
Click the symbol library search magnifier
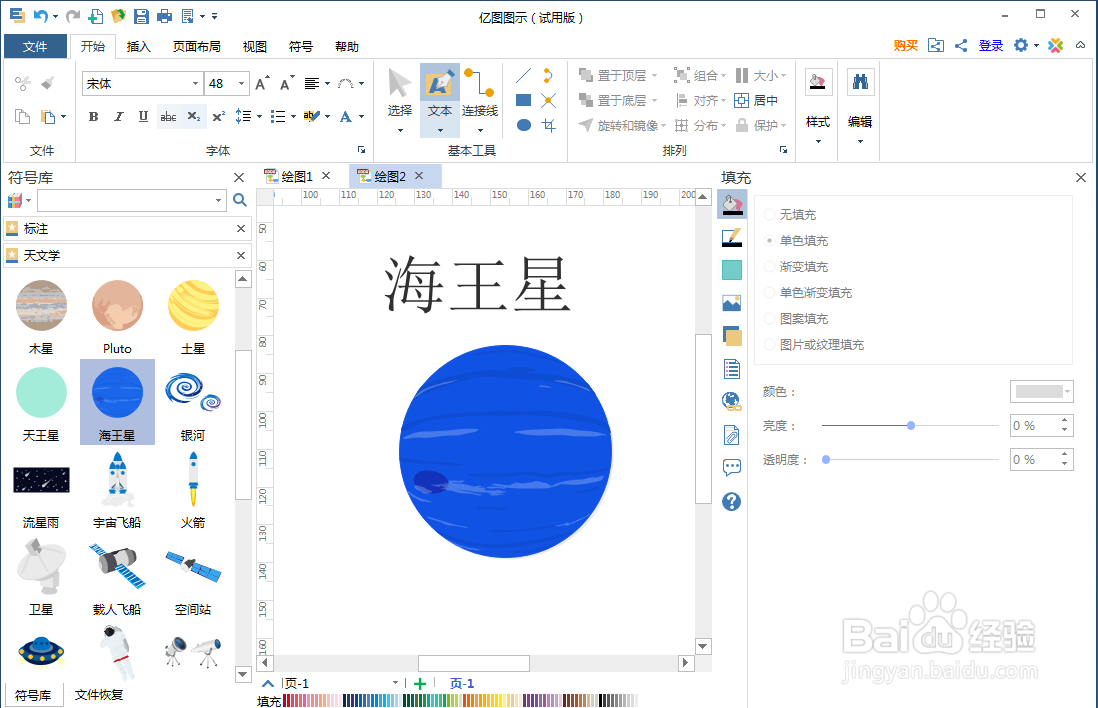(239, 200)
